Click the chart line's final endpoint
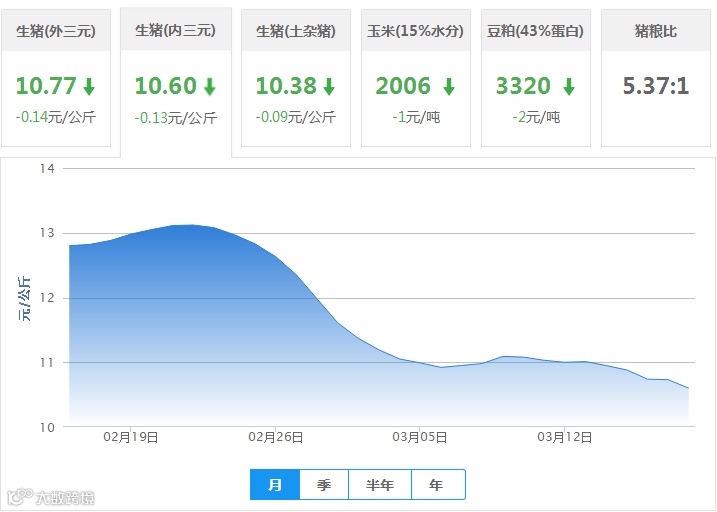 688,388
